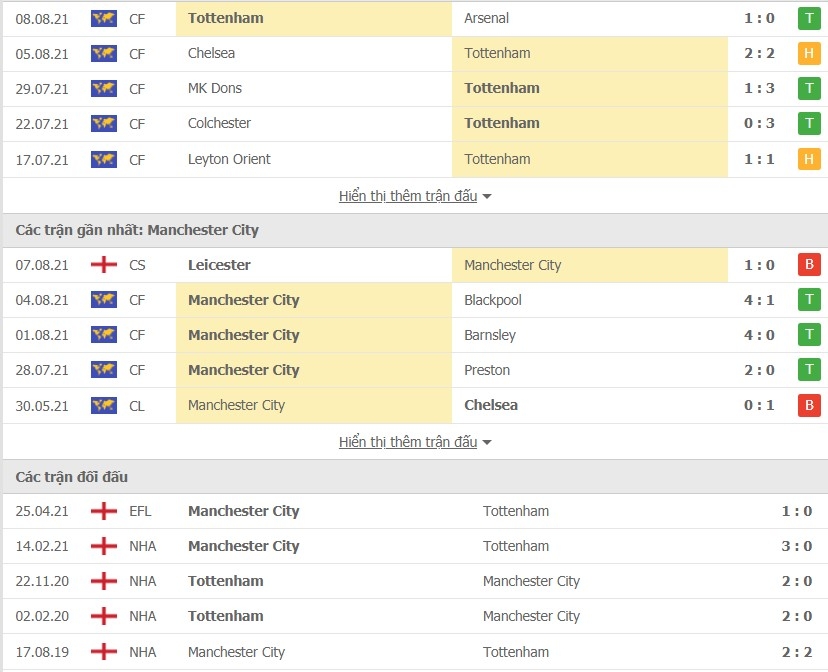
Task: Click England flag icon for 25.04.21 EFL match
Action: (104, 511)
